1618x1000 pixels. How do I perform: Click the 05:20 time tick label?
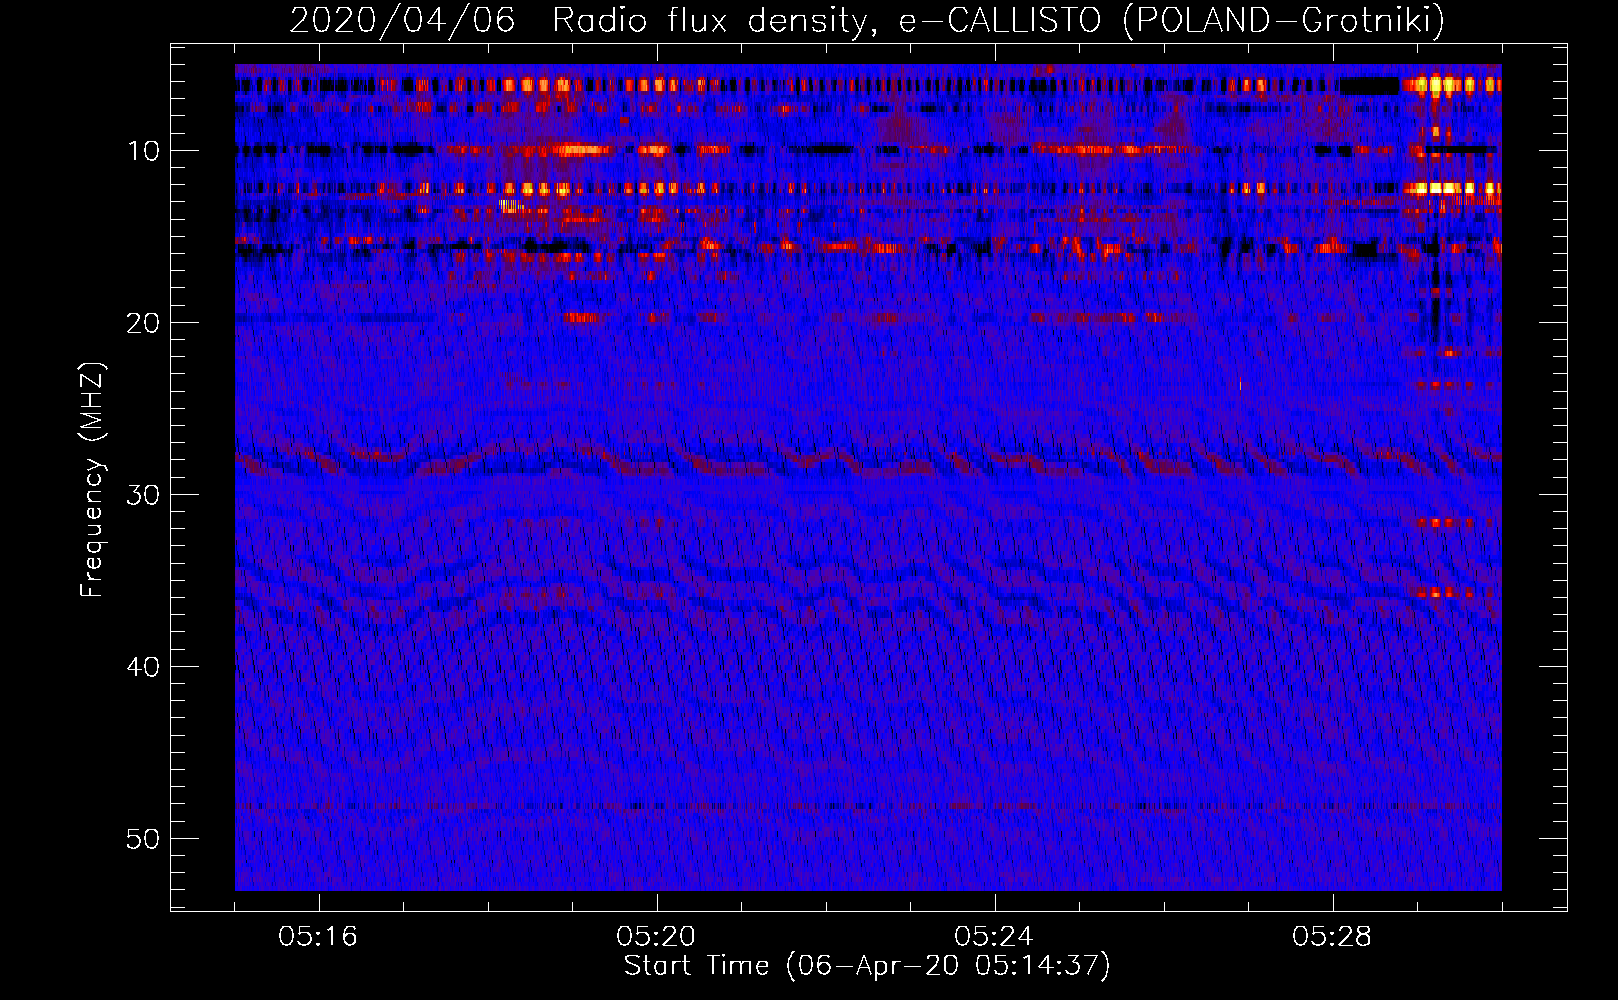coord(656,937)
